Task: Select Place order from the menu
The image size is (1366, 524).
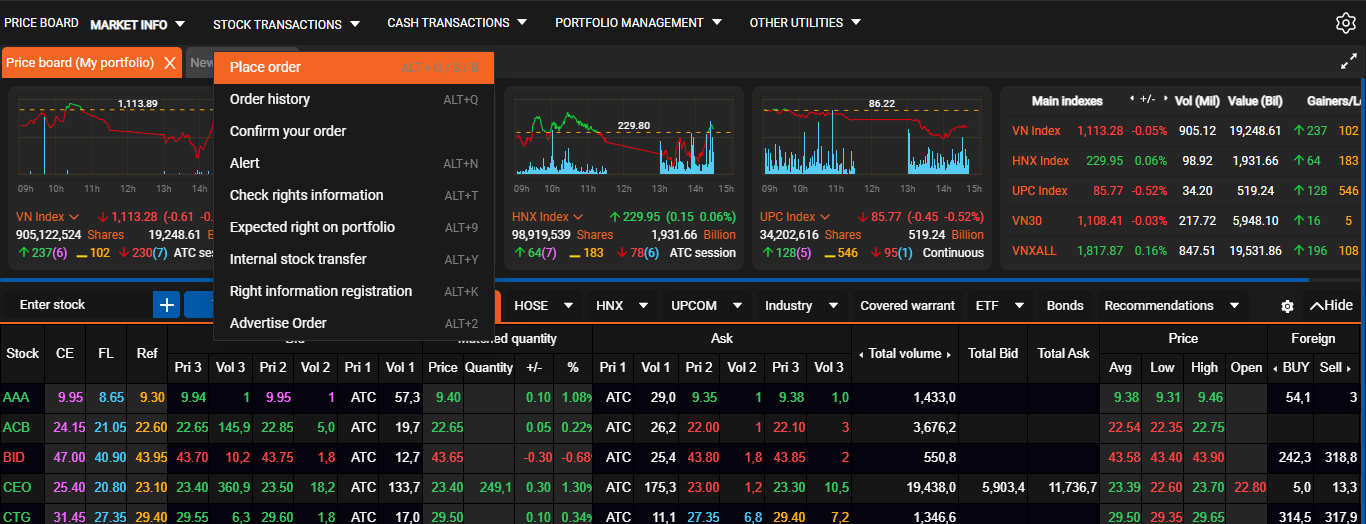Action: (x=265, y=67)
